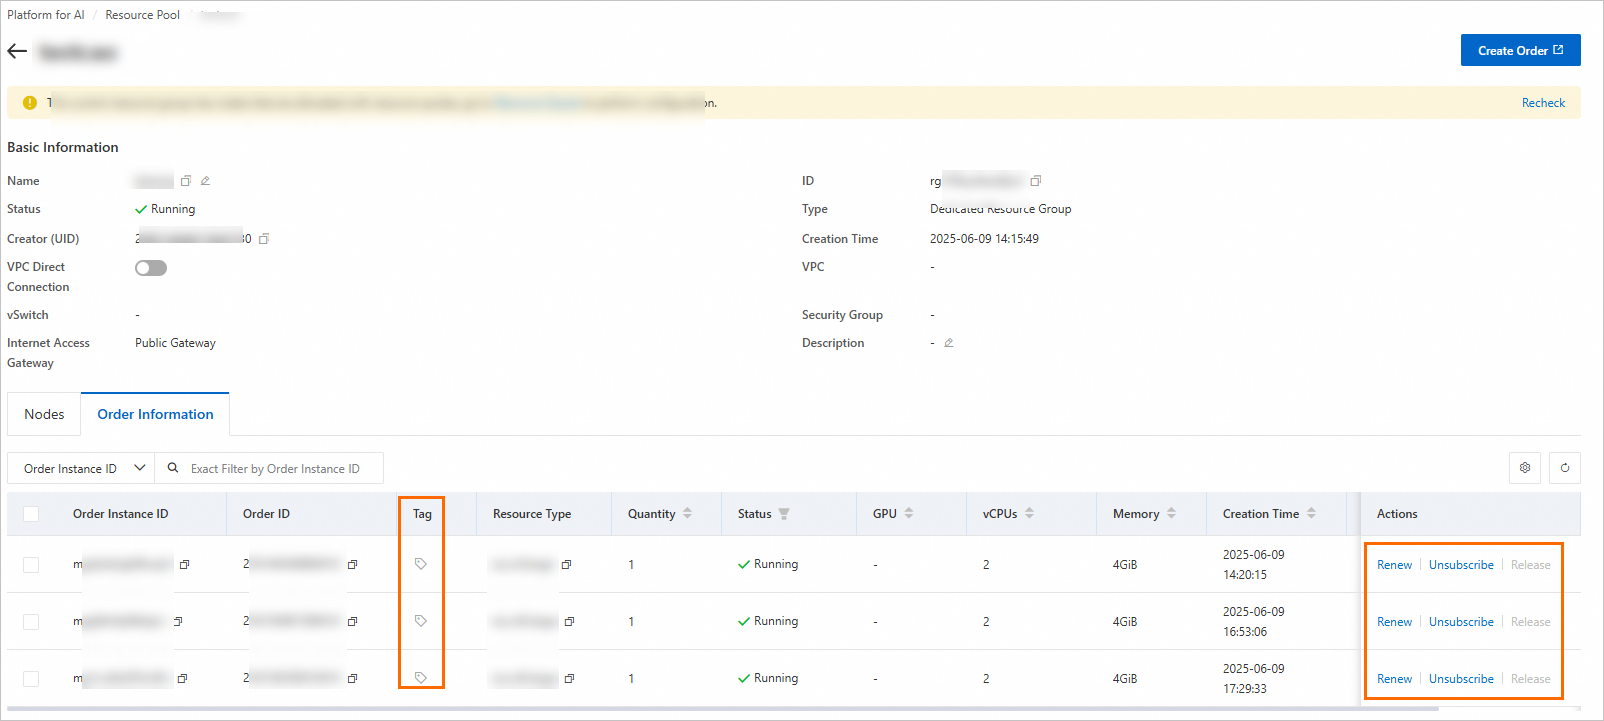Image resolution: width=1604 pixels, height=721 pixels.
Task: Unsubscribe the order created at 16:53:06
Action: coord(1461,622)
